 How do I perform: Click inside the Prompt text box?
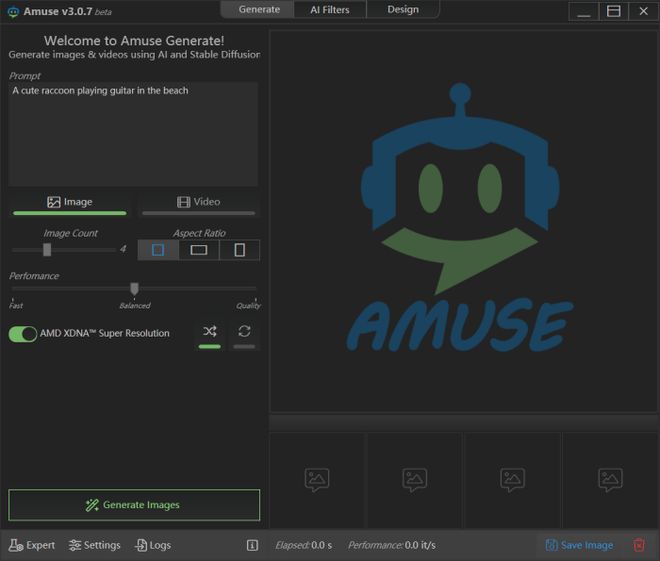pyautogui.click(x=133, y=135)
